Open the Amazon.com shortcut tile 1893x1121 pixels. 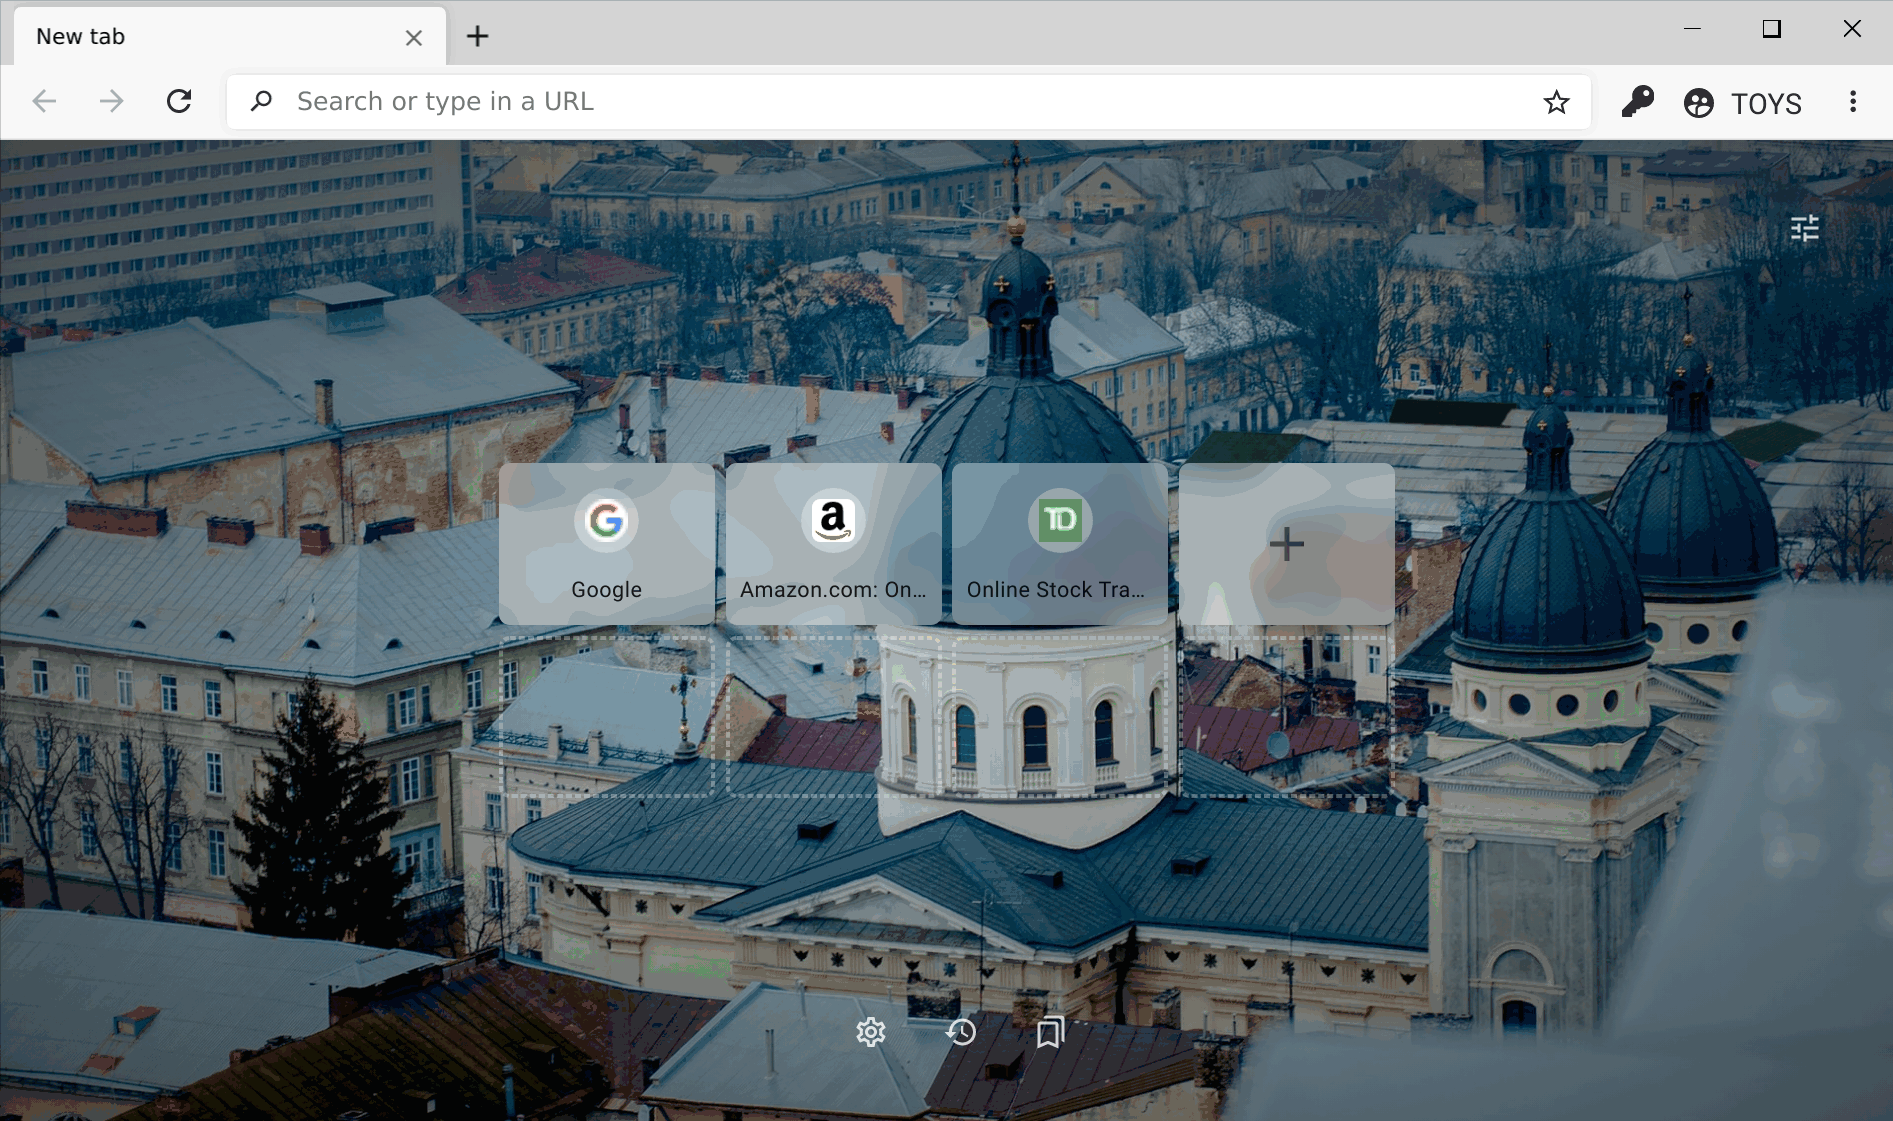(833, 544)
